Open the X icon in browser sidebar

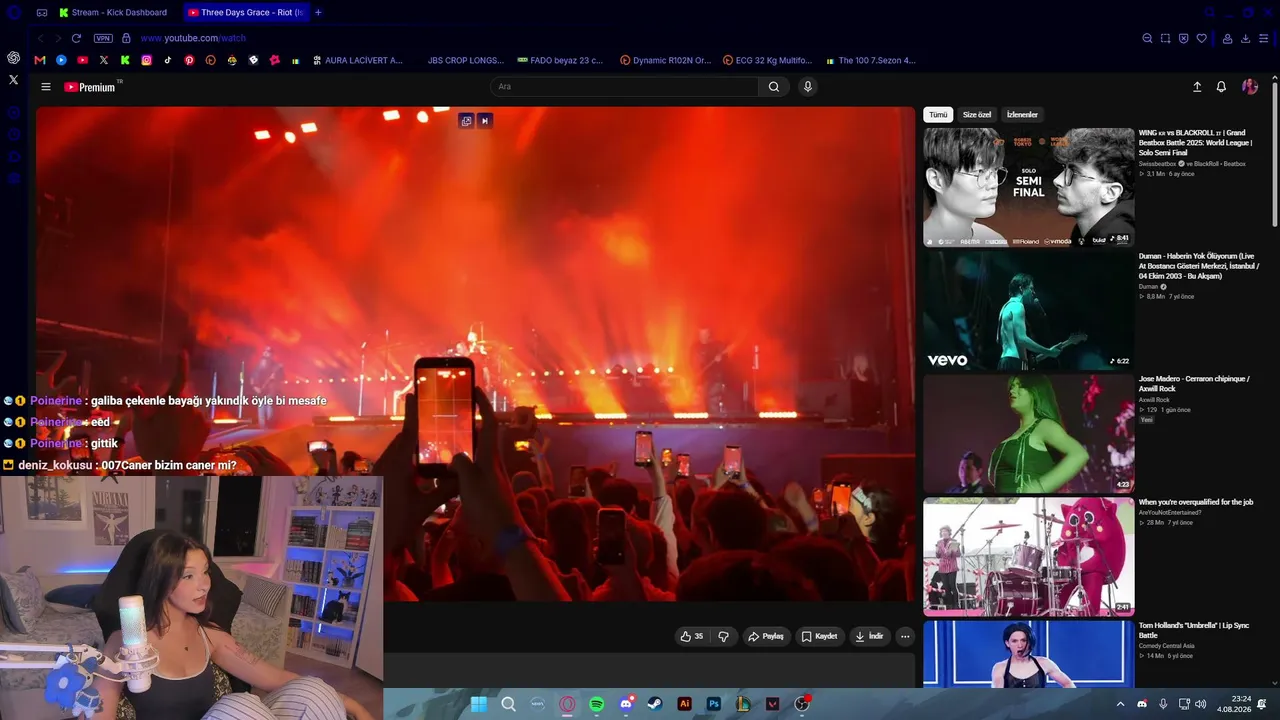(13, 79)
